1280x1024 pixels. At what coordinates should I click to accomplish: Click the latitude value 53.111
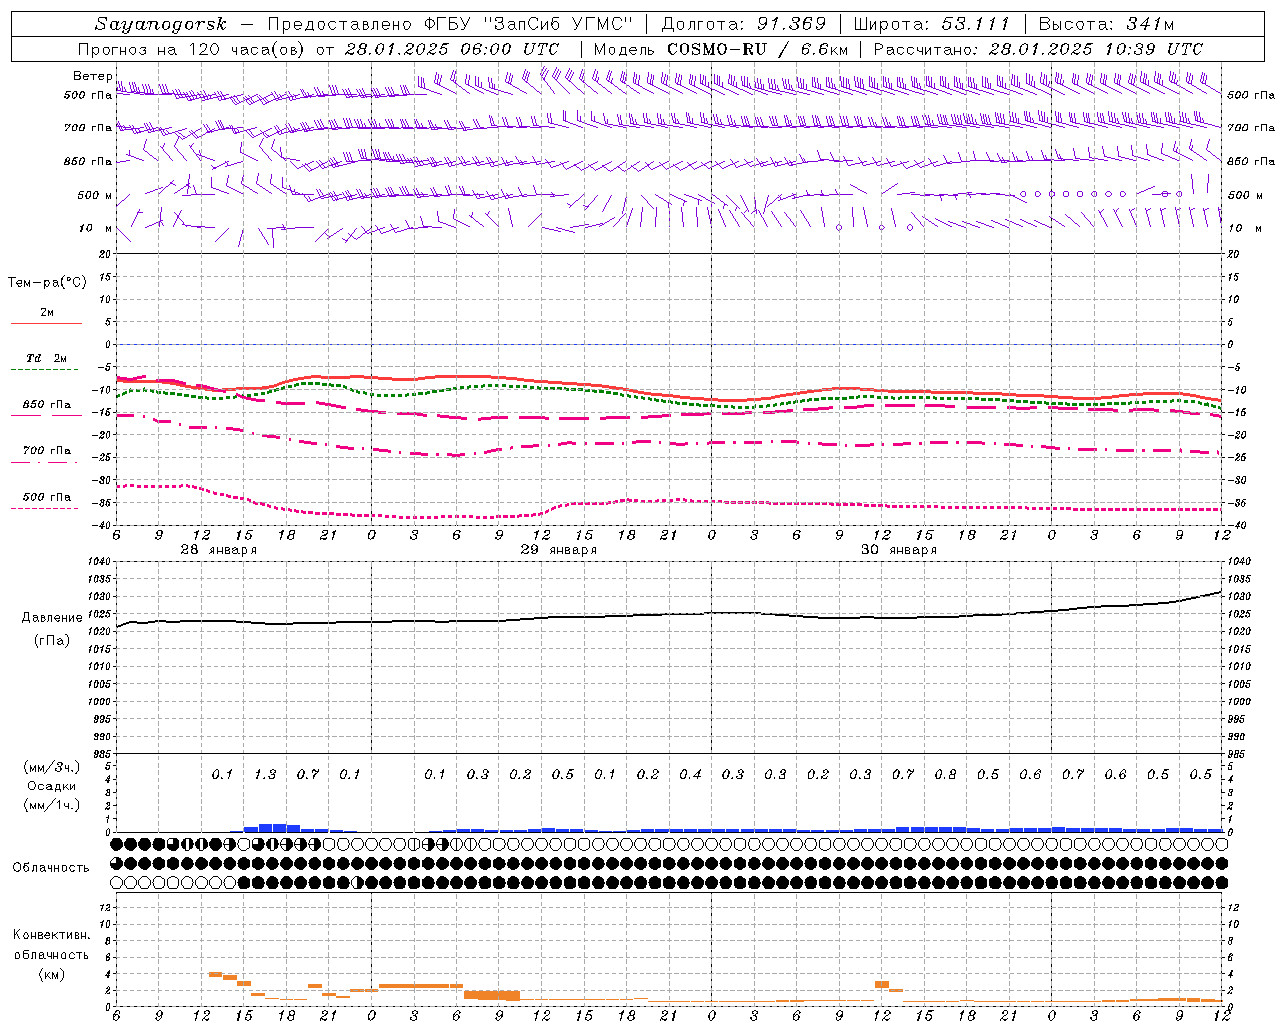(975, 24)
